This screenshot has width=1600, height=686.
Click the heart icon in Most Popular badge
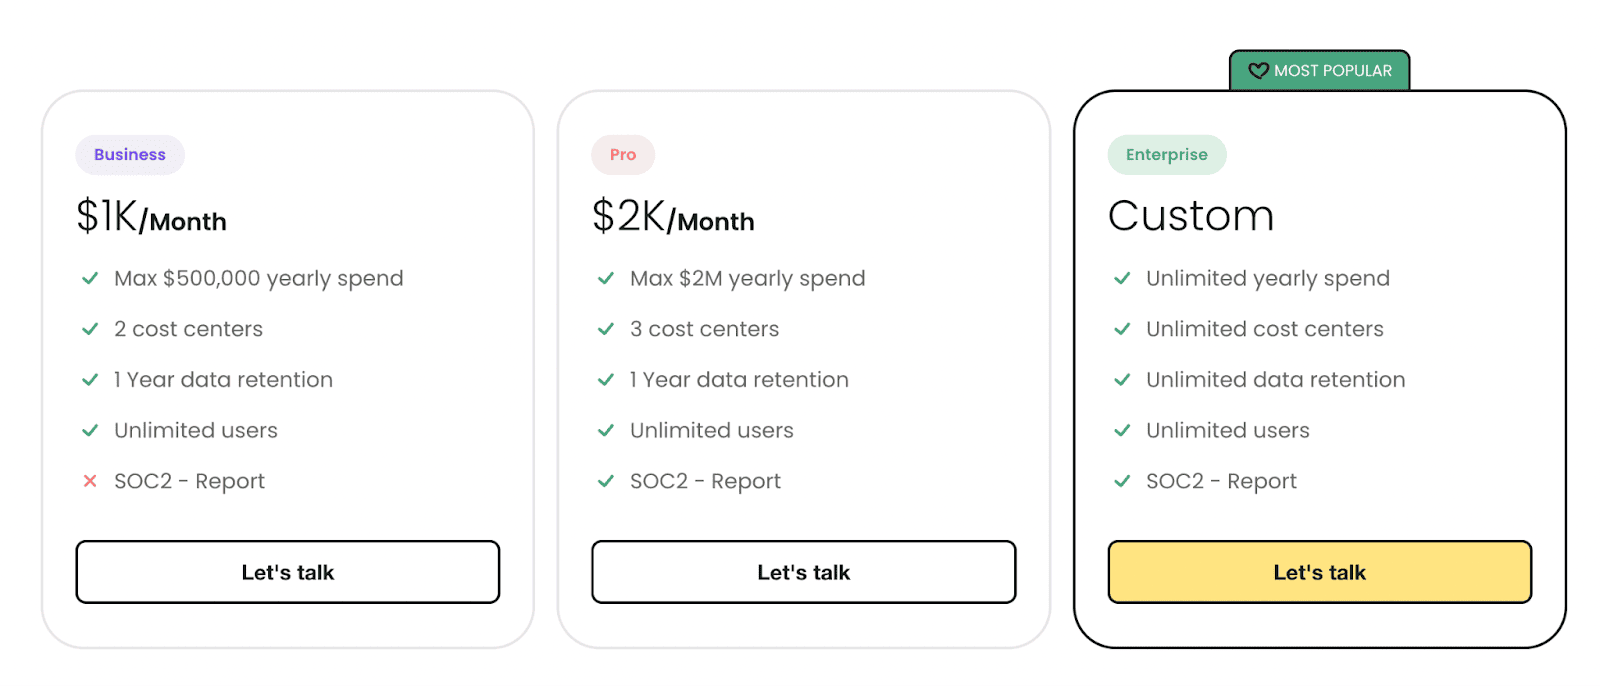(1258, 71)
